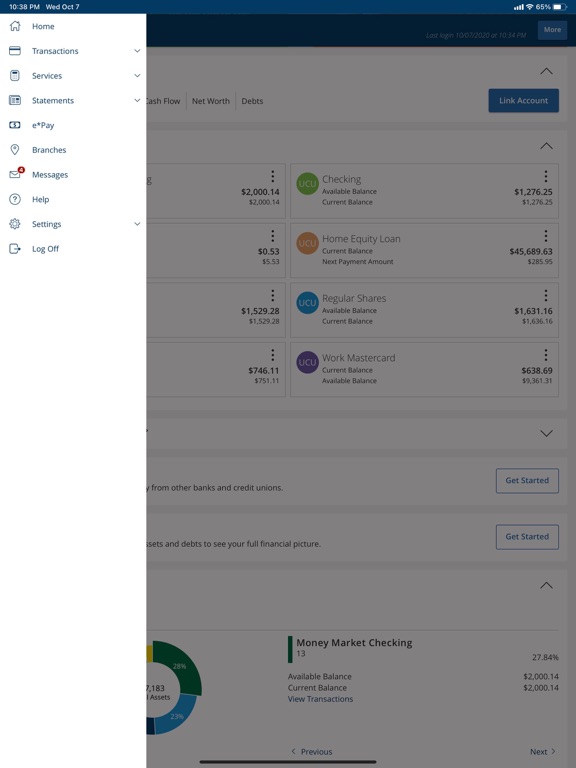This screenshot has height=768, width=576.
Task: Click Get Started for other banks transfer
Action: 527,480
